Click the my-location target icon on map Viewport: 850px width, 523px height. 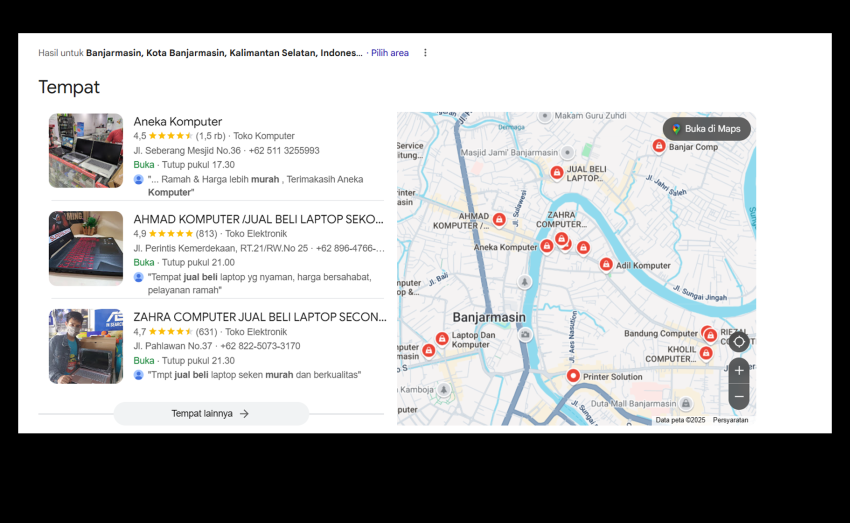pyautogui.click(x=739, y=342)
